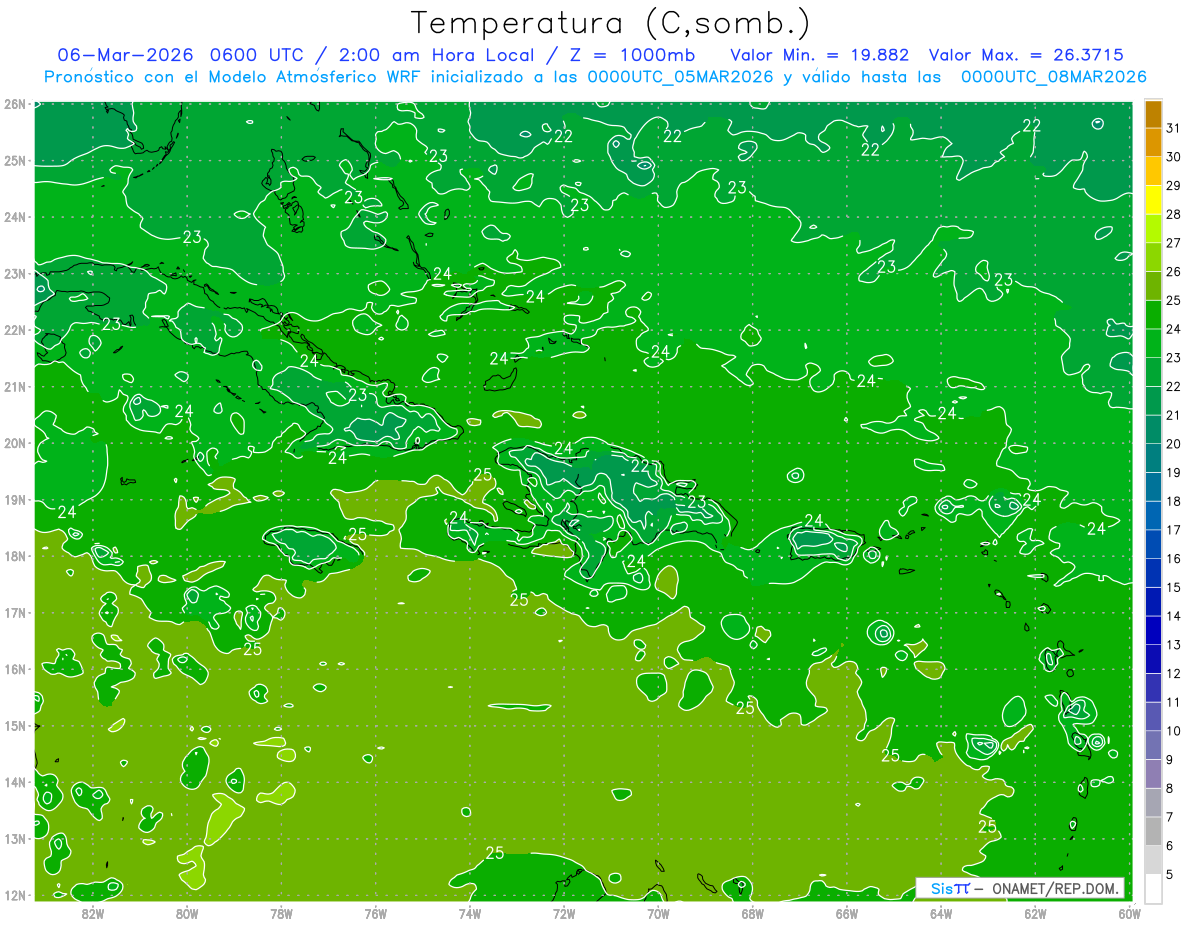Select the '0000UTC_05MAR2026' initialization time
The height and width of the screenshot is (927, 1200).
click(680, 77)
